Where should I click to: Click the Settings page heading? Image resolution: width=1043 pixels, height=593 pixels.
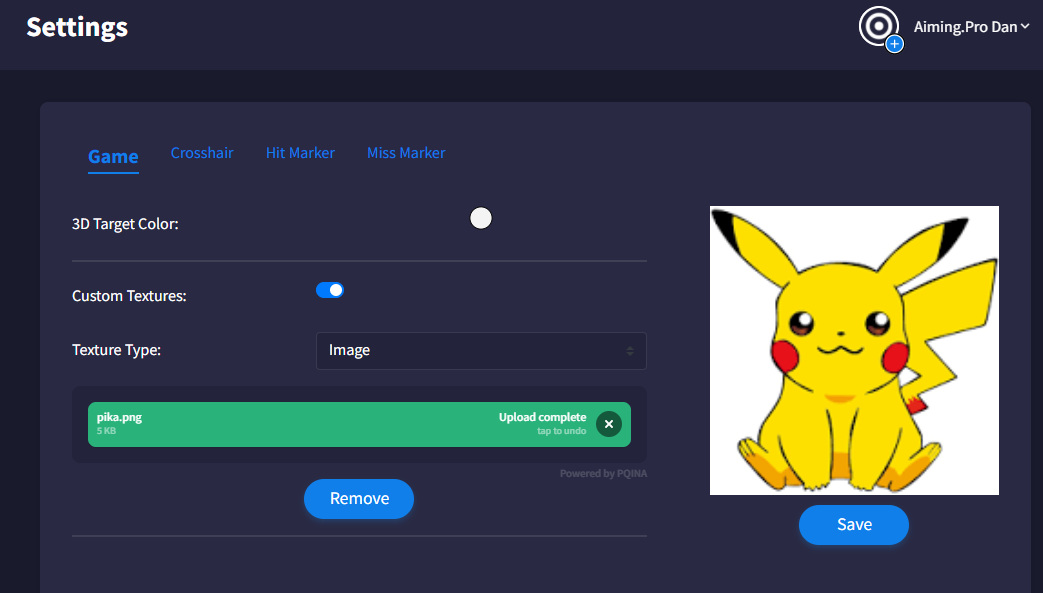point(77,27)
